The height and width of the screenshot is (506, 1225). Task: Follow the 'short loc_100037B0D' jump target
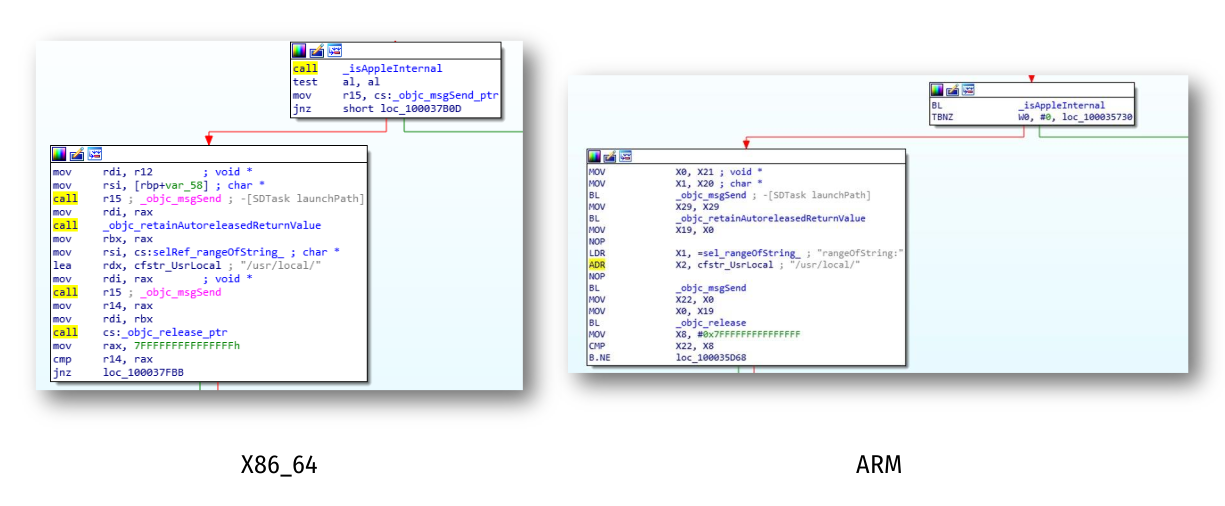pos(403,109)
